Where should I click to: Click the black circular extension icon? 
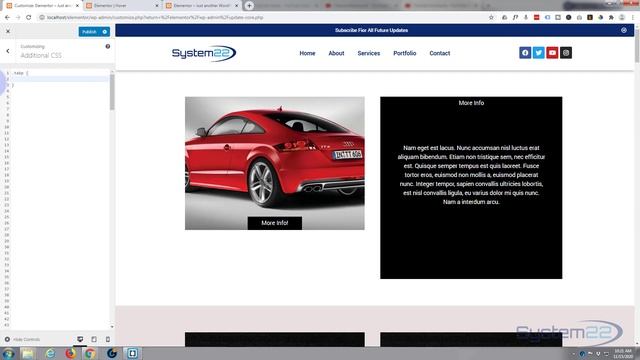(x=569, y=18)
